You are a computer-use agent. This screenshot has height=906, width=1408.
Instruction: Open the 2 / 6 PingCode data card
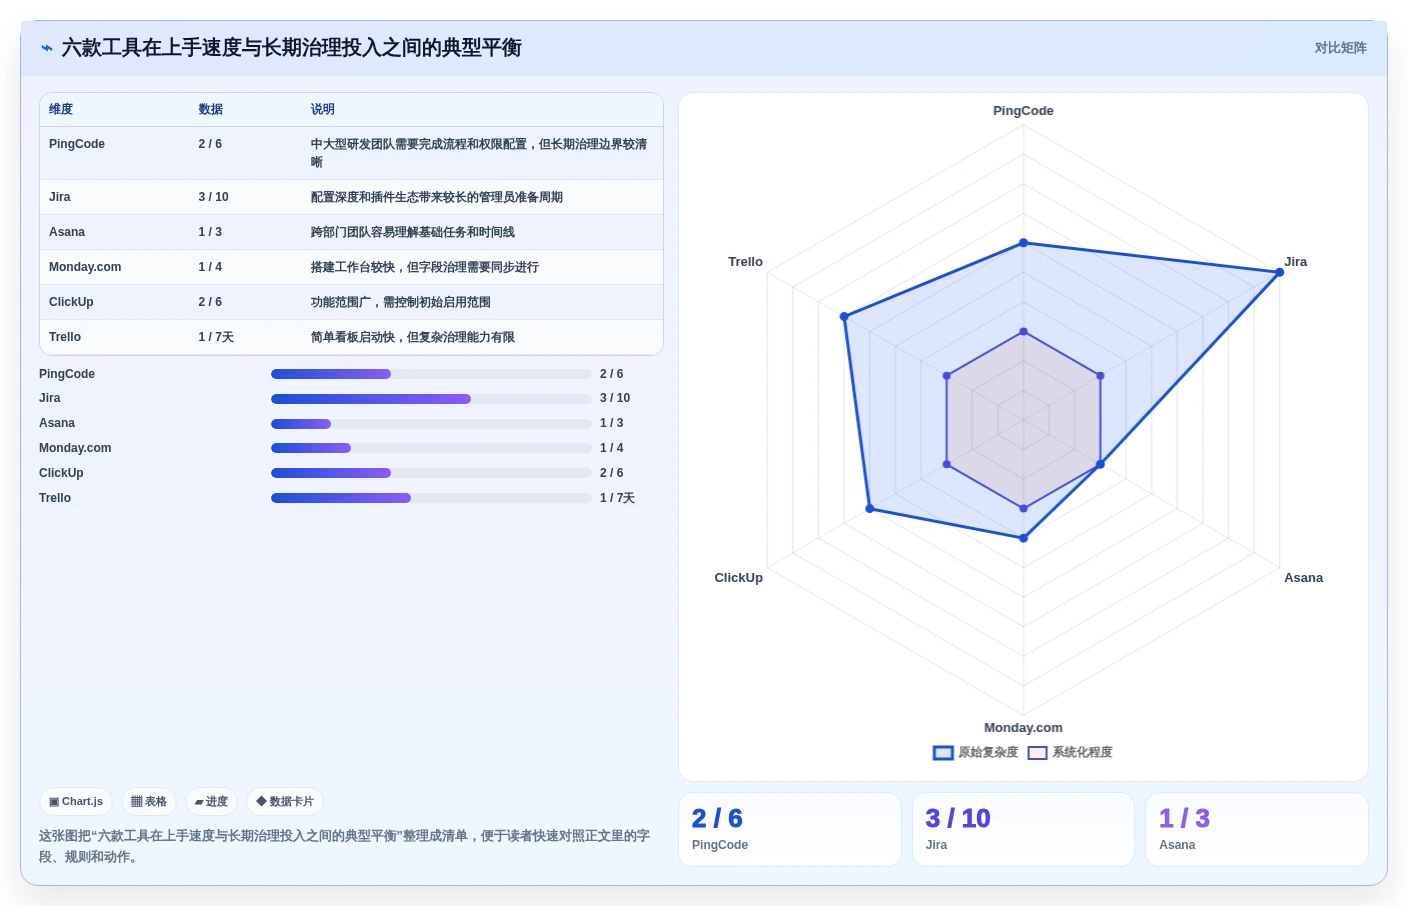(790, 830)
